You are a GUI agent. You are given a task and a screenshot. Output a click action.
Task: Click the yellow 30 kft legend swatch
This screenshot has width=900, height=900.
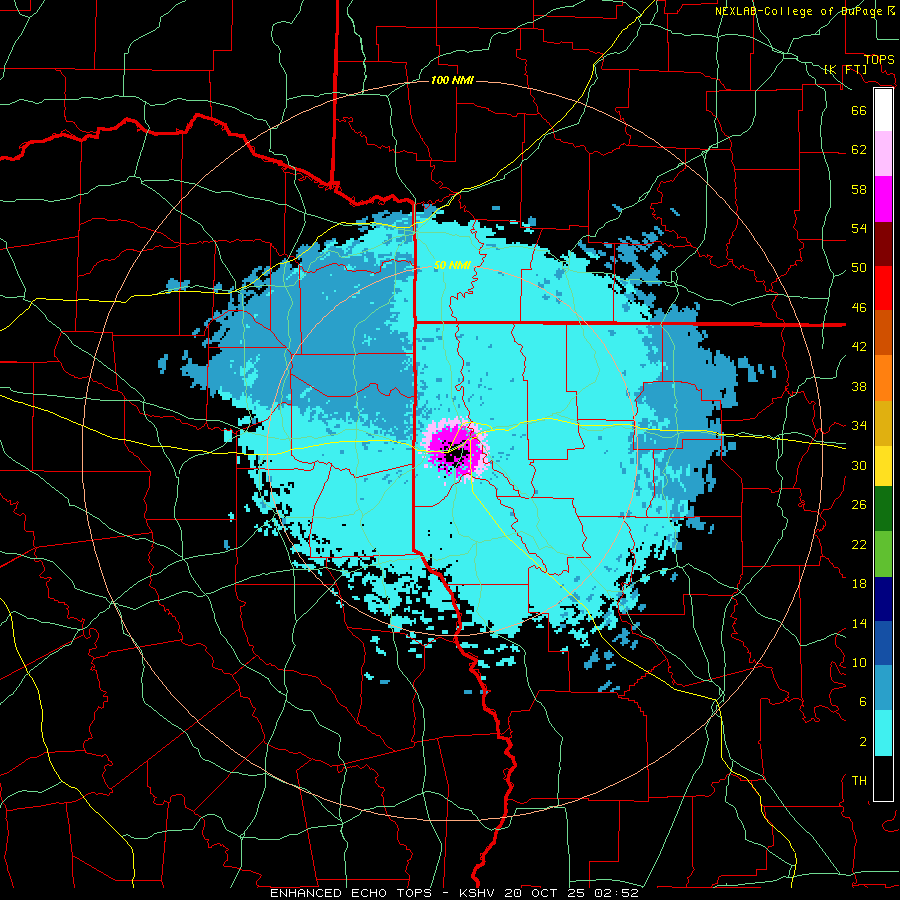point(883,465)
